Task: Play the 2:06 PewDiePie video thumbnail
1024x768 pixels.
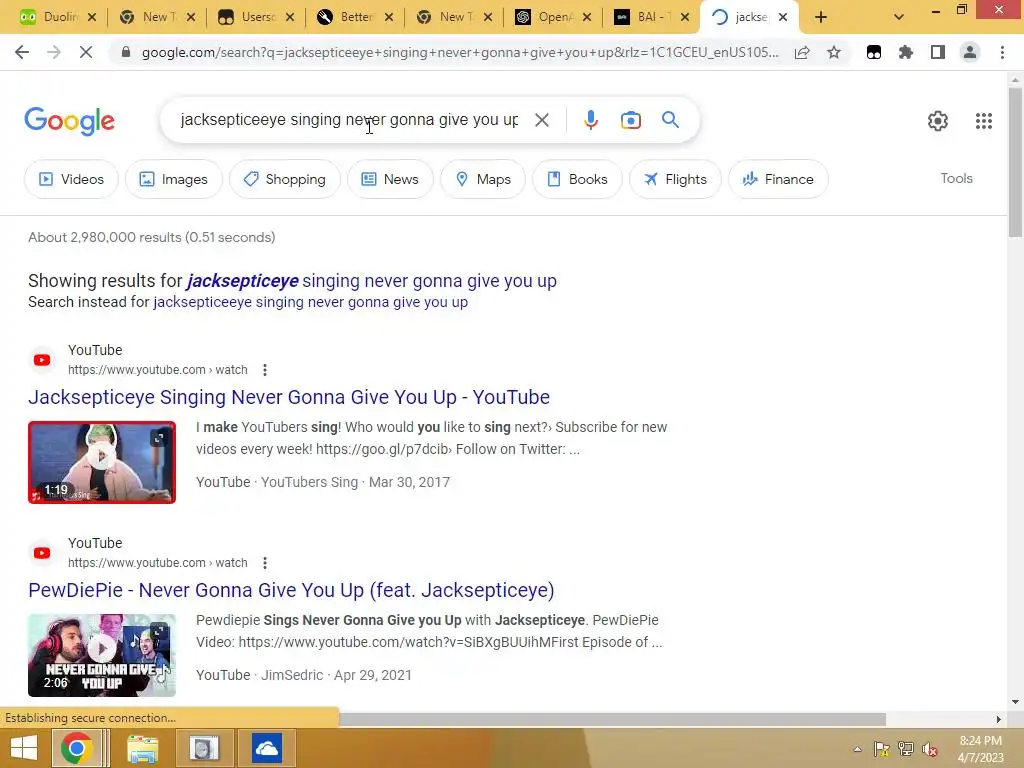Action: [x=102, y=655]
